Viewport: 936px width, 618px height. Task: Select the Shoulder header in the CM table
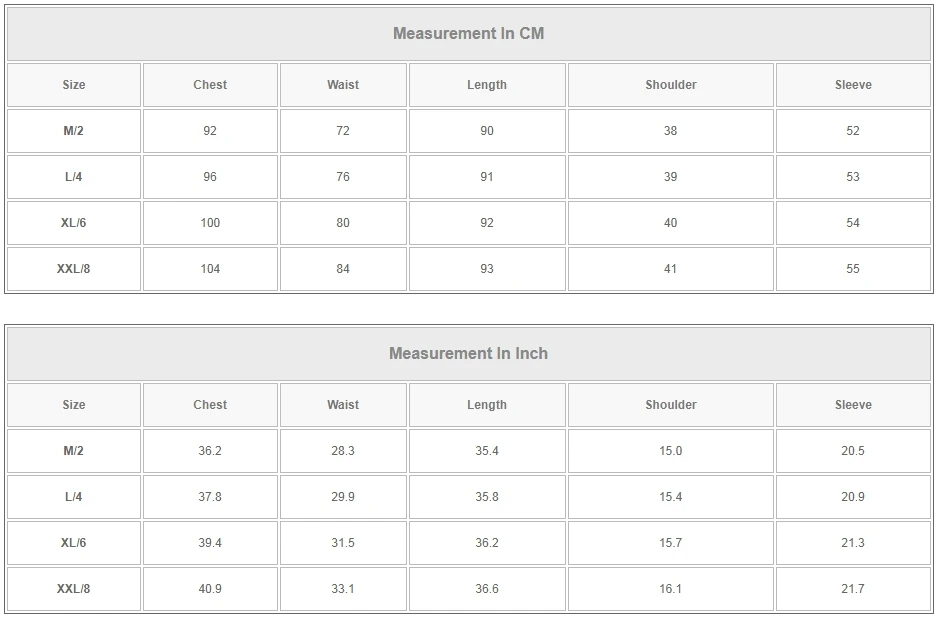coord(670,85)
